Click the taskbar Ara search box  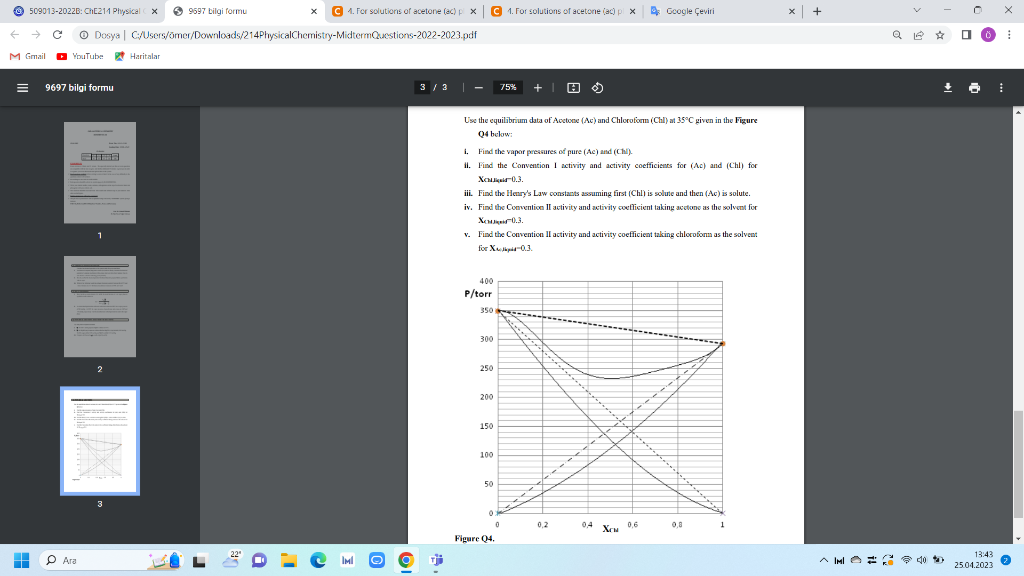111,560
